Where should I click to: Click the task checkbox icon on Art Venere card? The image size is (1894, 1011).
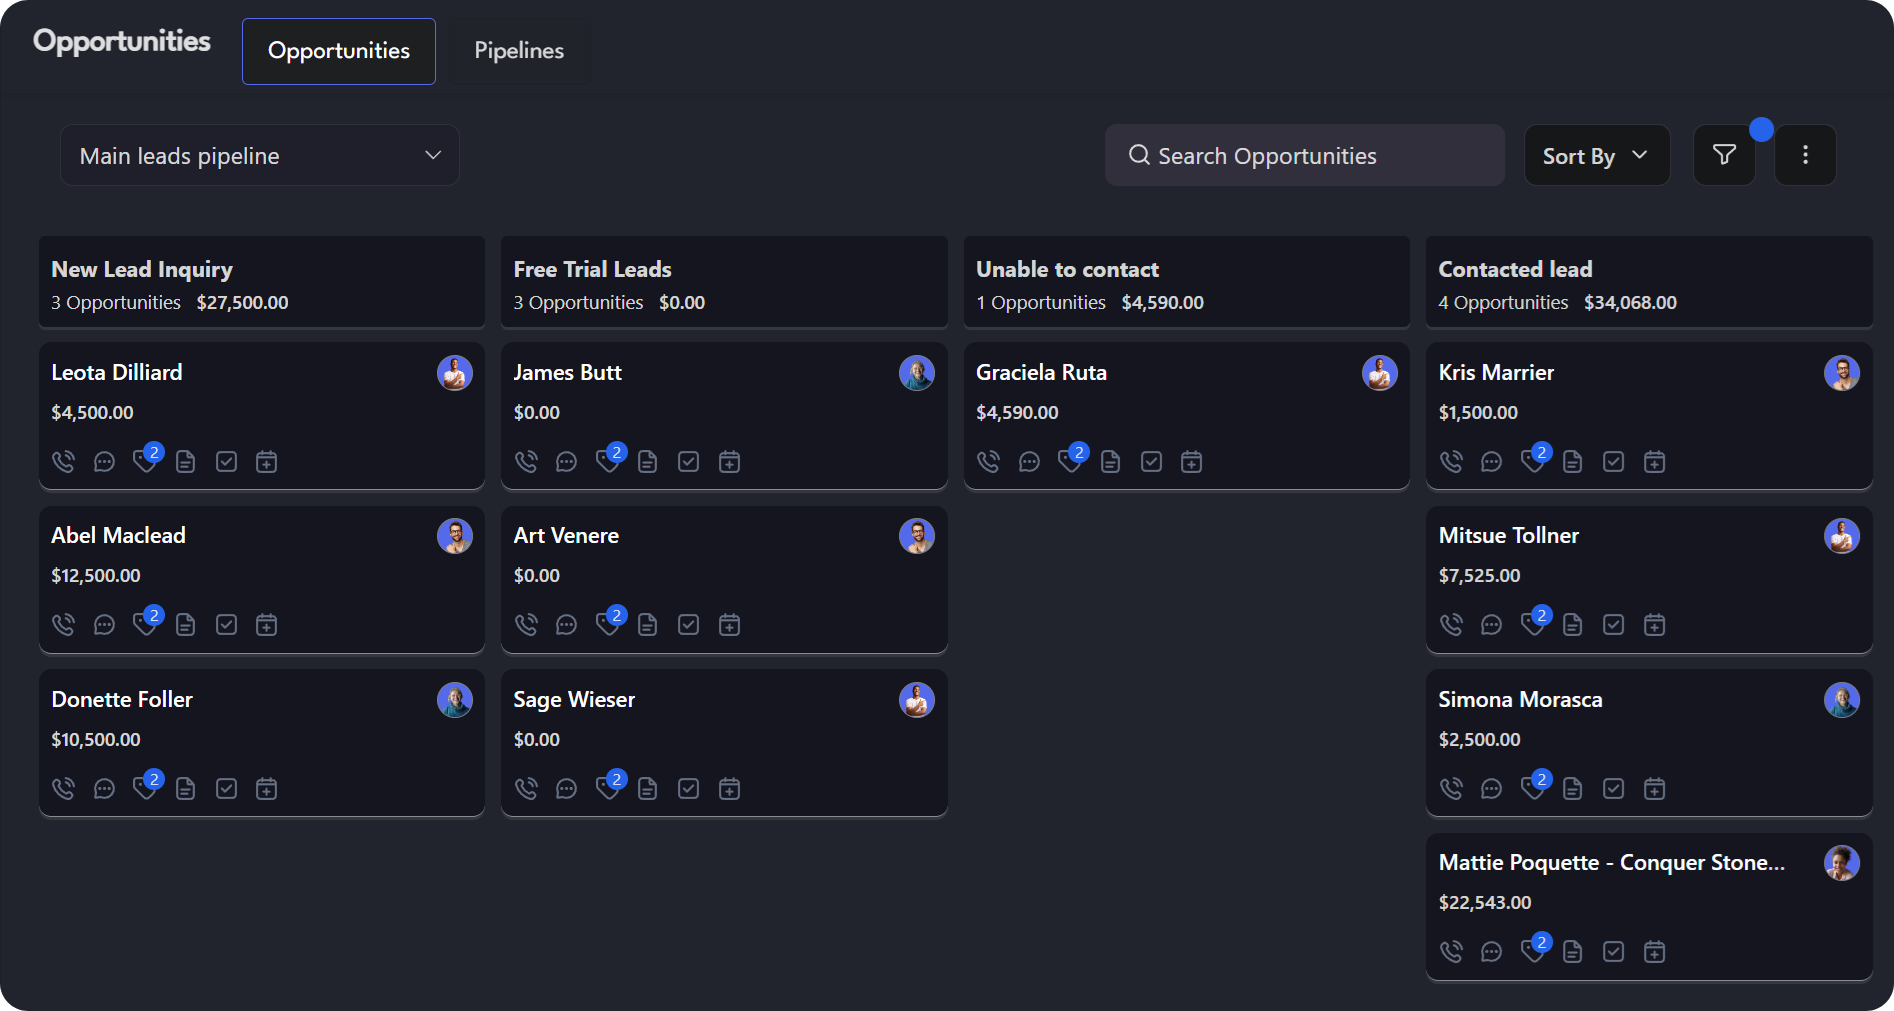tap(688, 625)
